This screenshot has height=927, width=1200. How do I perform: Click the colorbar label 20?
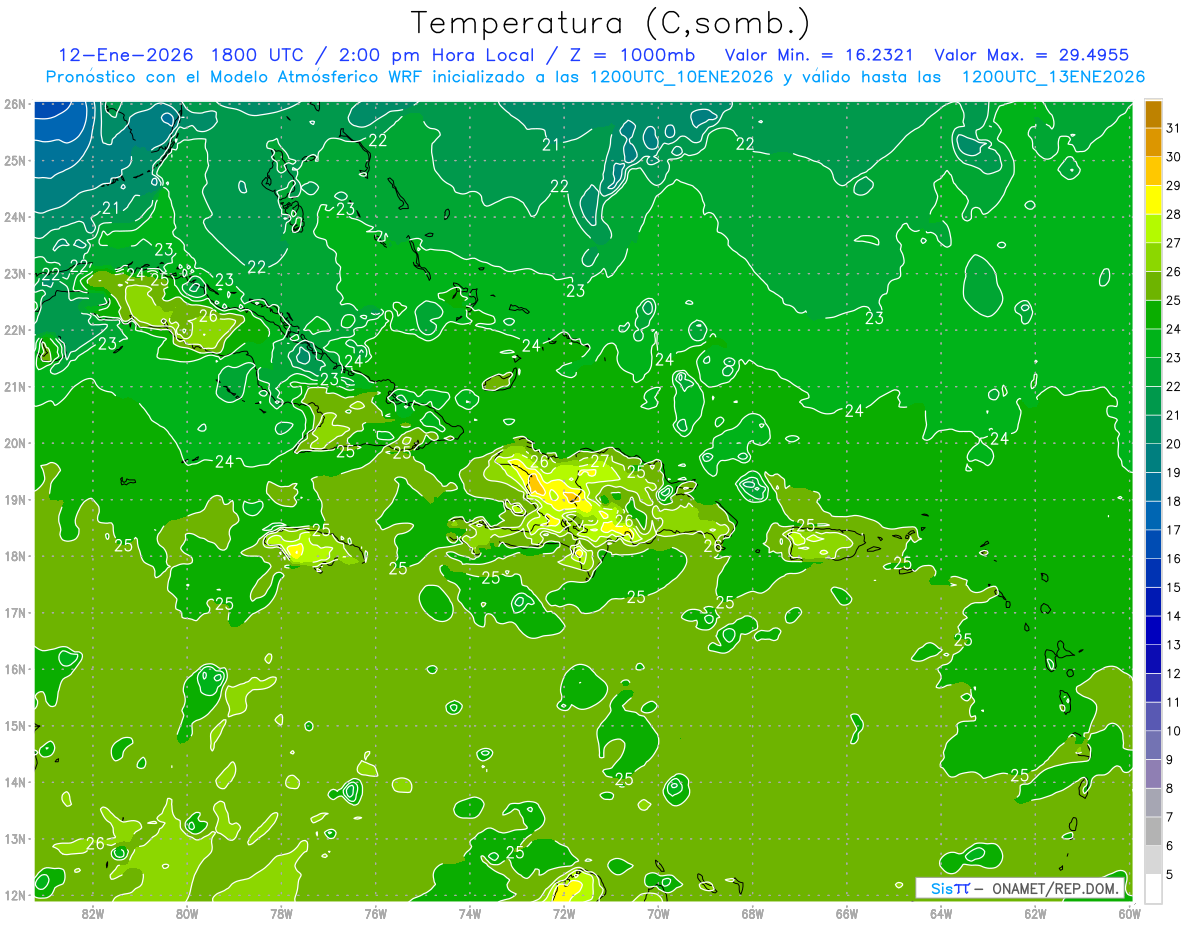(1174, 444)
